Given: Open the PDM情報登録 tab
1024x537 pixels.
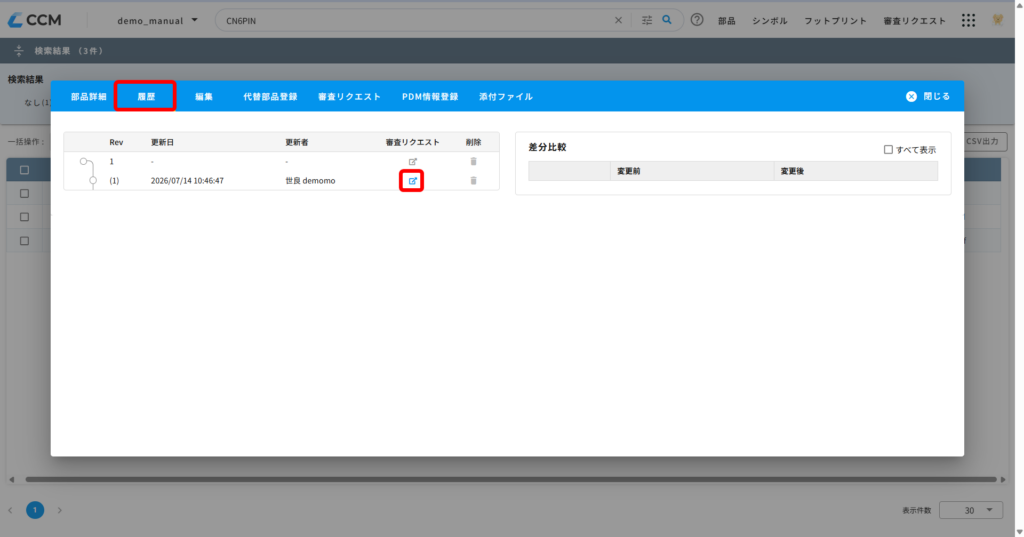Looking at the screenshot, I should pos(430,97).
